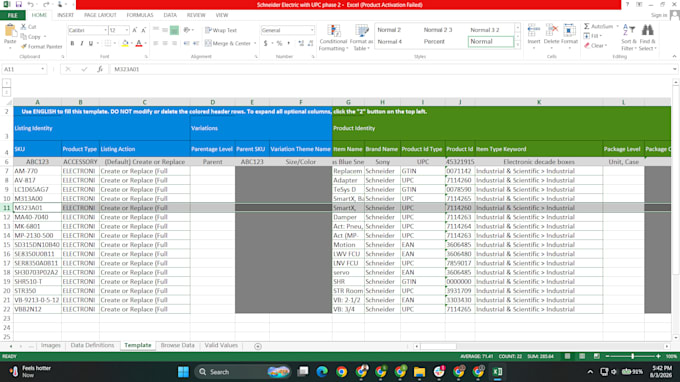
Task: Open the Valid Values sheet tab
Action: click(221, 346)
